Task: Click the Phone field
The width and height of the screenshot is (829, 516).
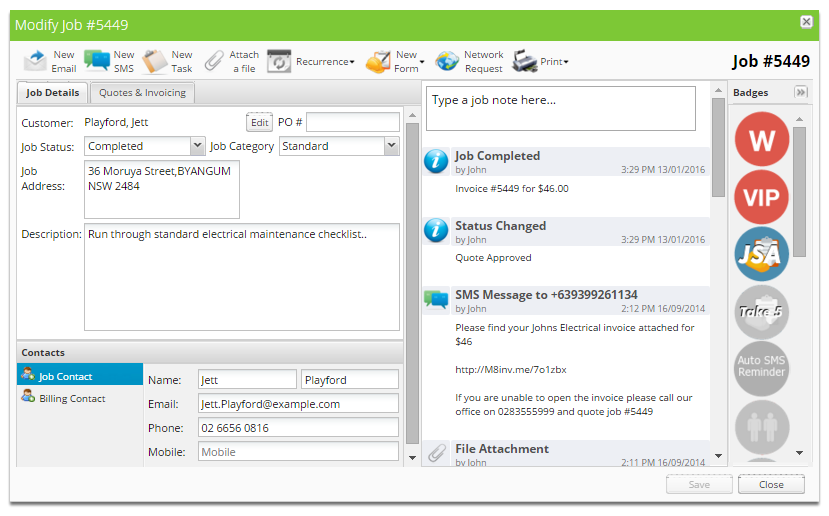Action: tap(298, 428)
